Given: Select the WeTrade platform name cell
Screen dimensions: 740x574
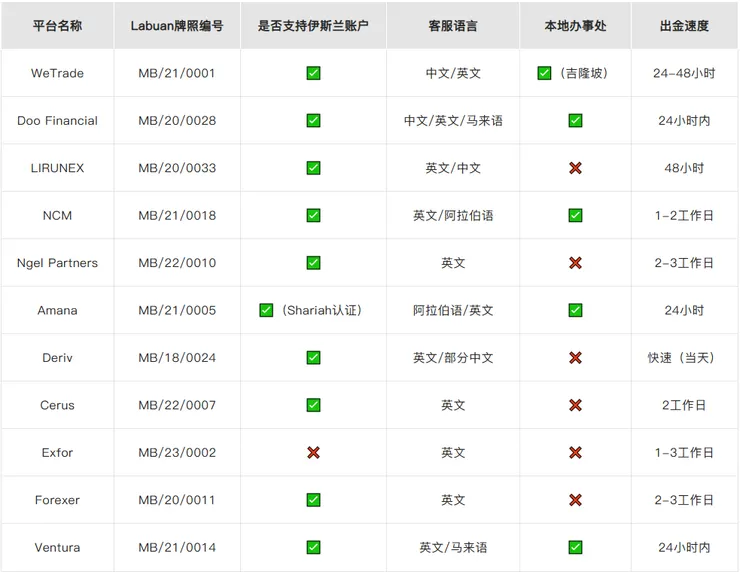Looking at the screenshot, I should tap(58, 73).
